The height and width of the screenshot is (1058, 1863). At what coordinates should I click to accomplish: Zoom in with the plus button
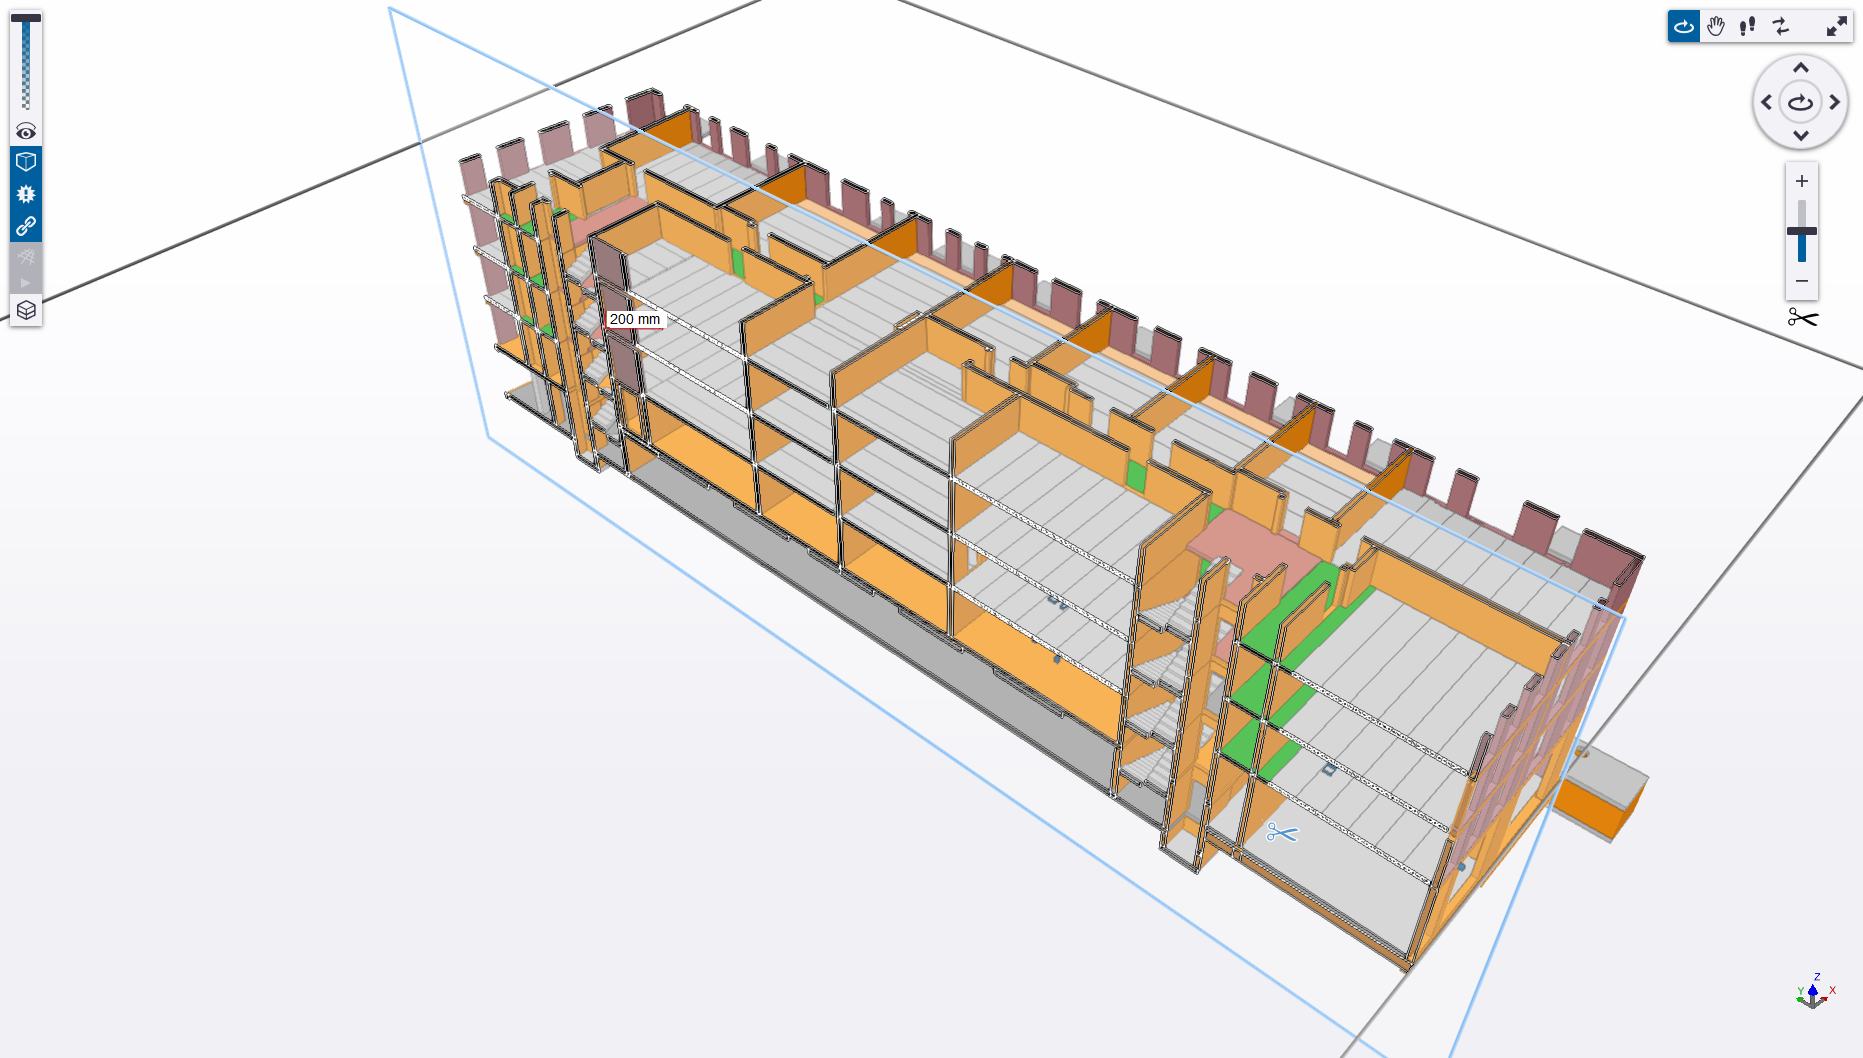tap(1801, 181)
